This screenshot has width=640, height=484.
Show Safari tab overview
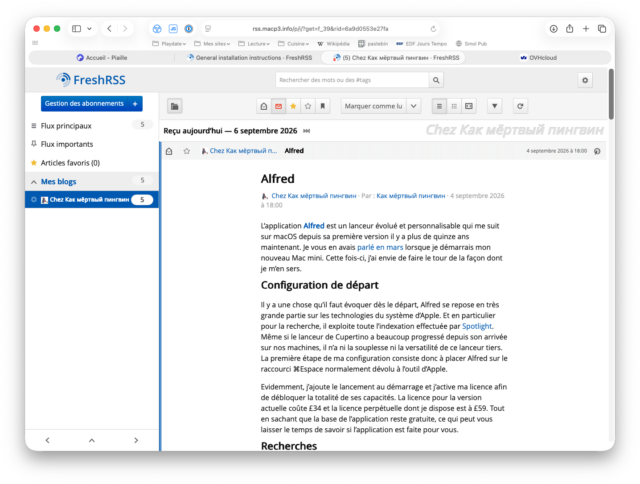click(602, 29)
